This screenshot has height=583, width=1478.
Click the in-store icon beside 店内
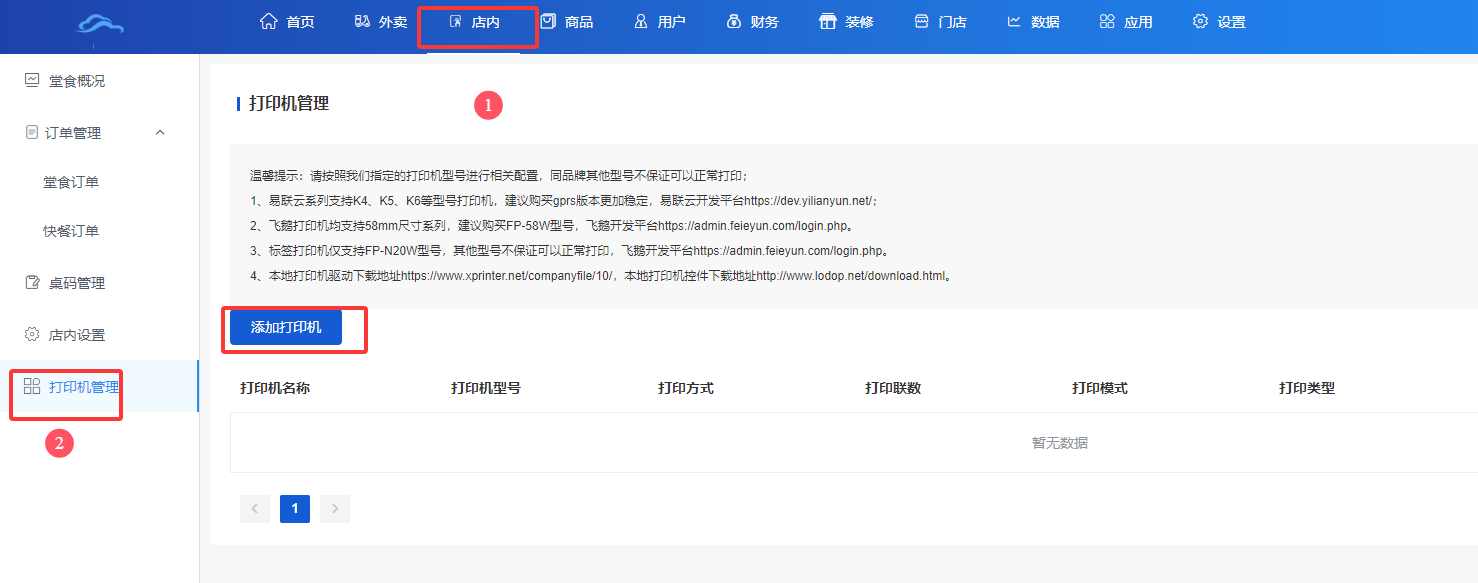coord(456,21)
